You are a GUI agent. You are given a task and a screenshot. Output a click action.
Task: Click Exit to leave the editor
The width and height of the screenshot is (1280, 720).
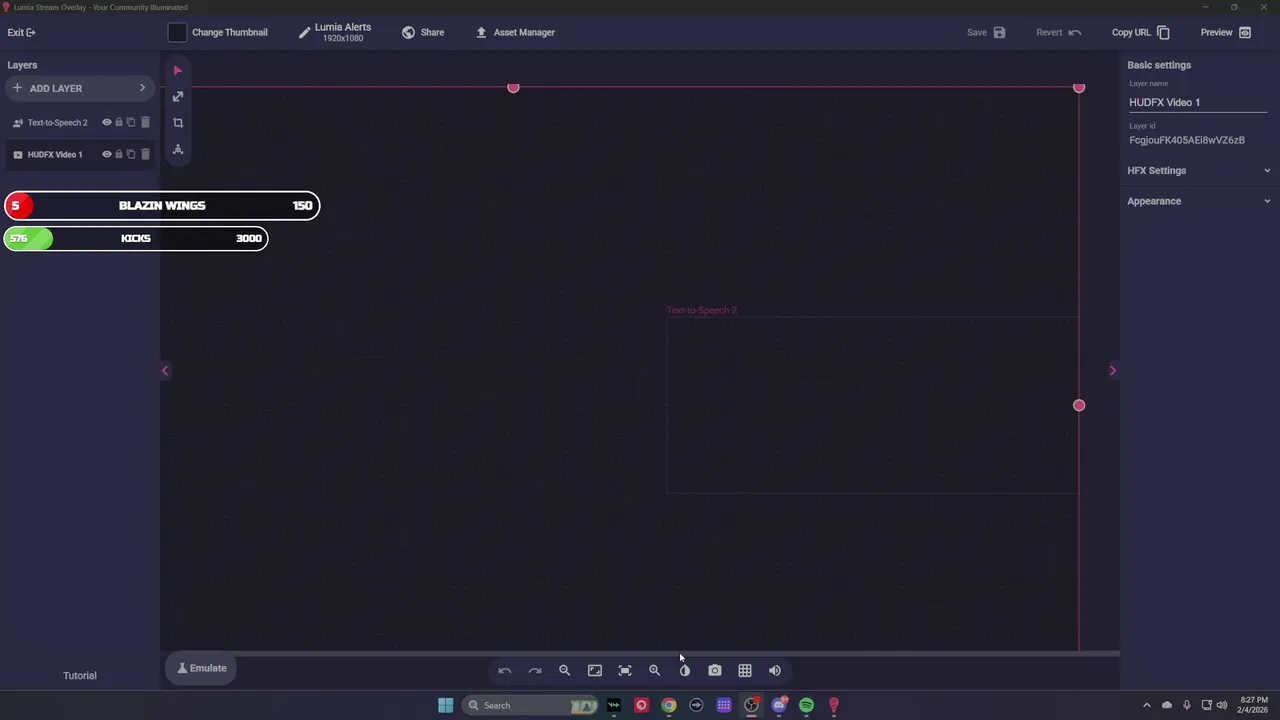pos(21,32)
